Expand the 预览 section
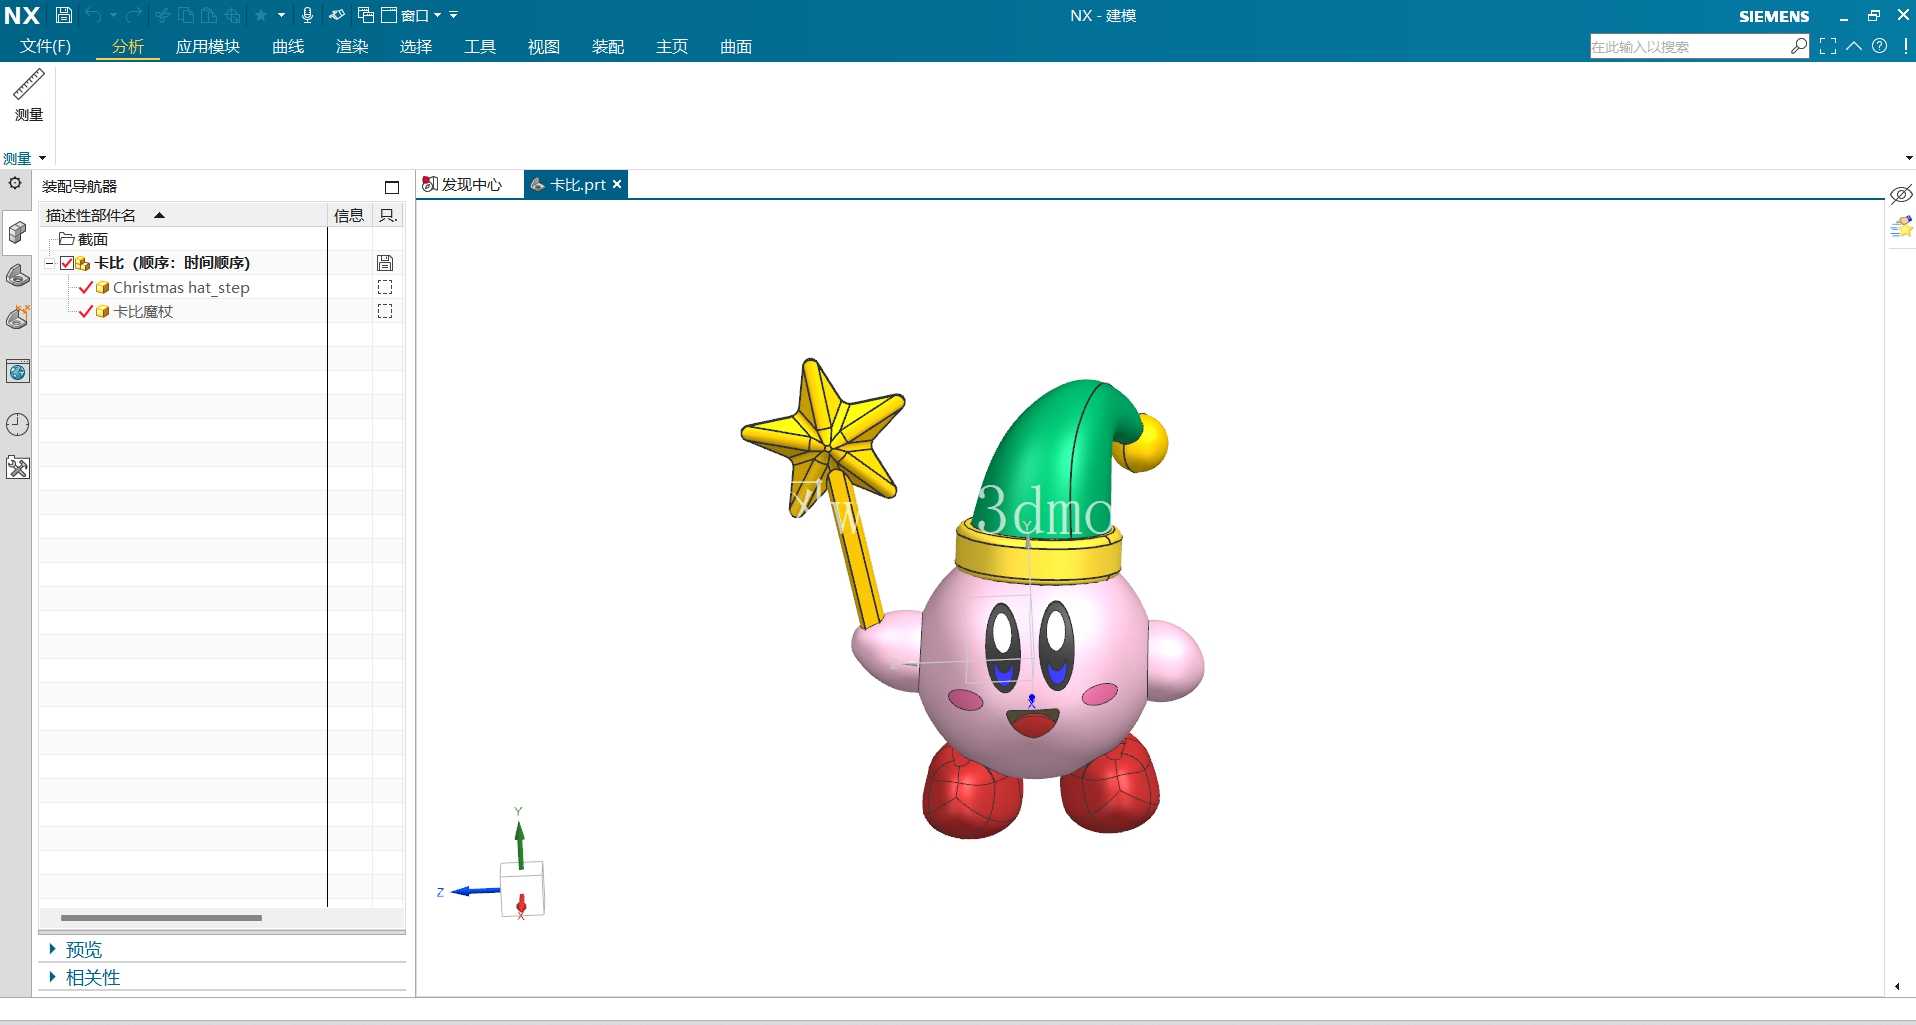 (52, 949)
